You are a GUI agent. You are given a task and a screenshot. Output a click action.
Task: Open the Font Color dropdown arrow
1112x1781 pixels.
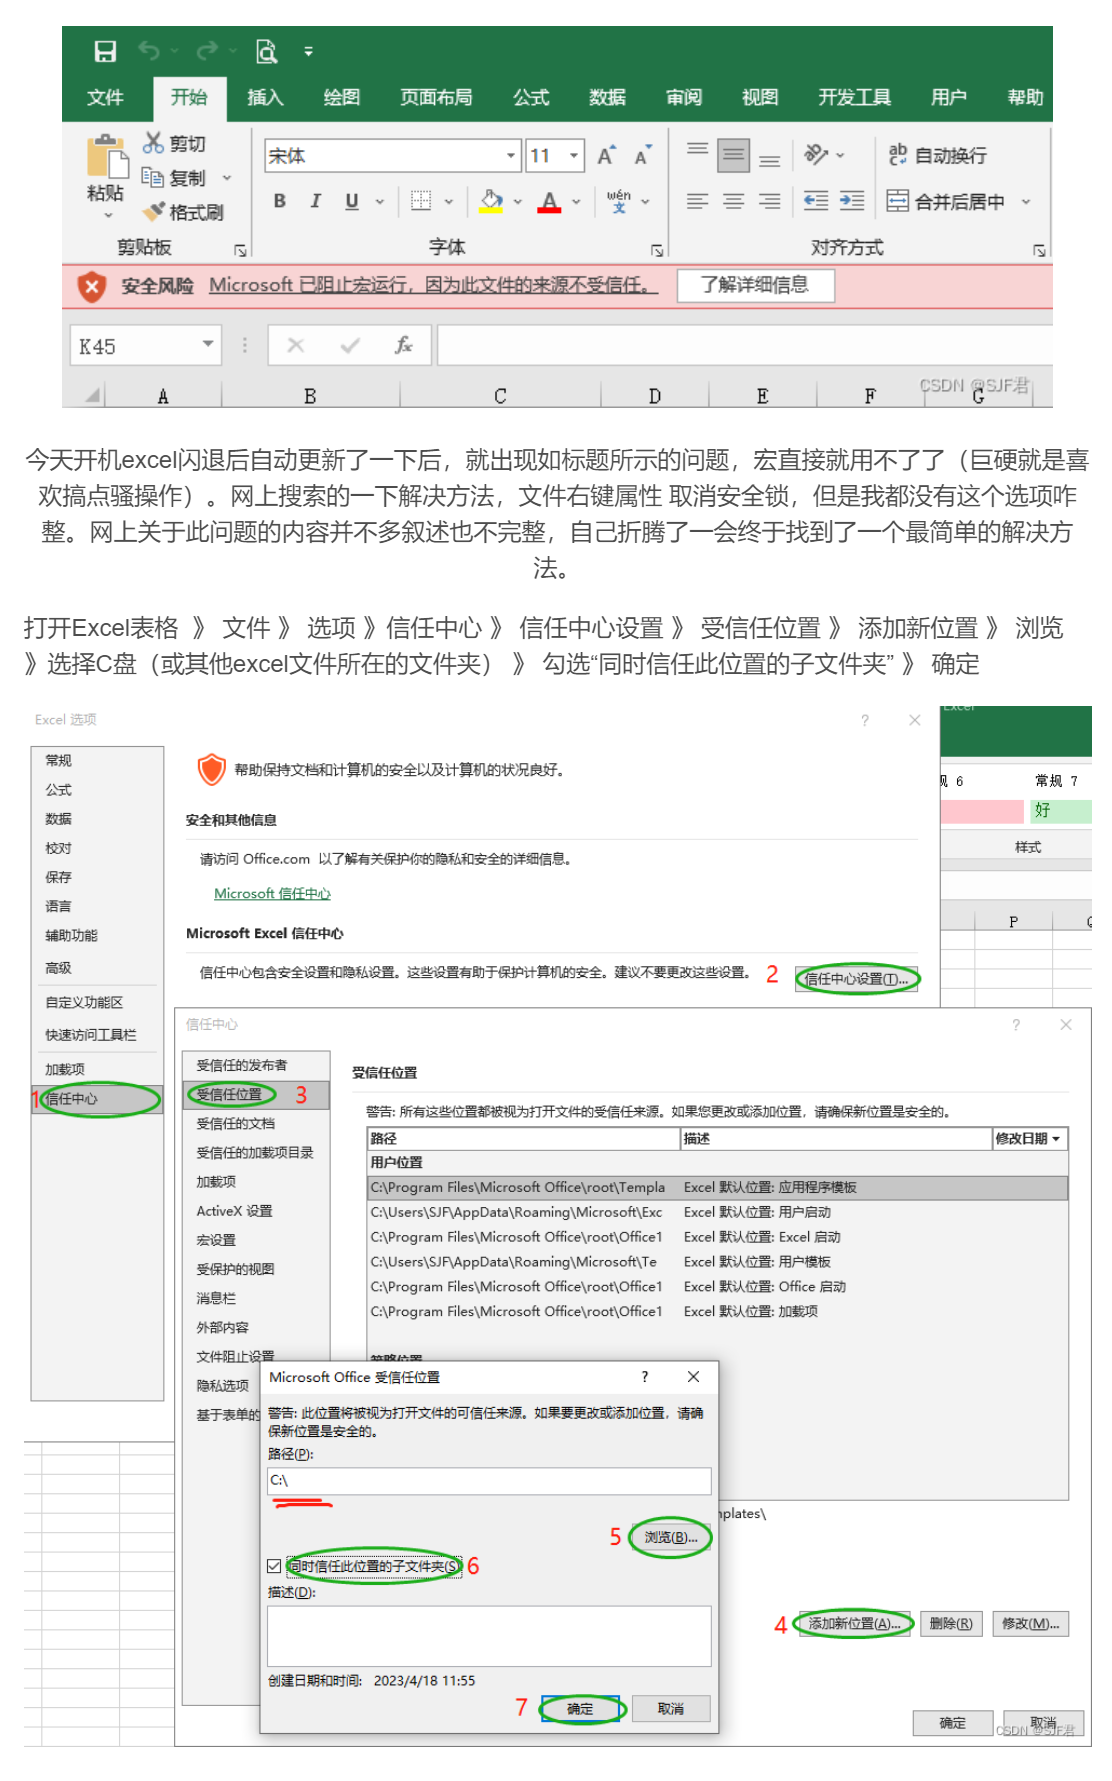click(577, 201)
